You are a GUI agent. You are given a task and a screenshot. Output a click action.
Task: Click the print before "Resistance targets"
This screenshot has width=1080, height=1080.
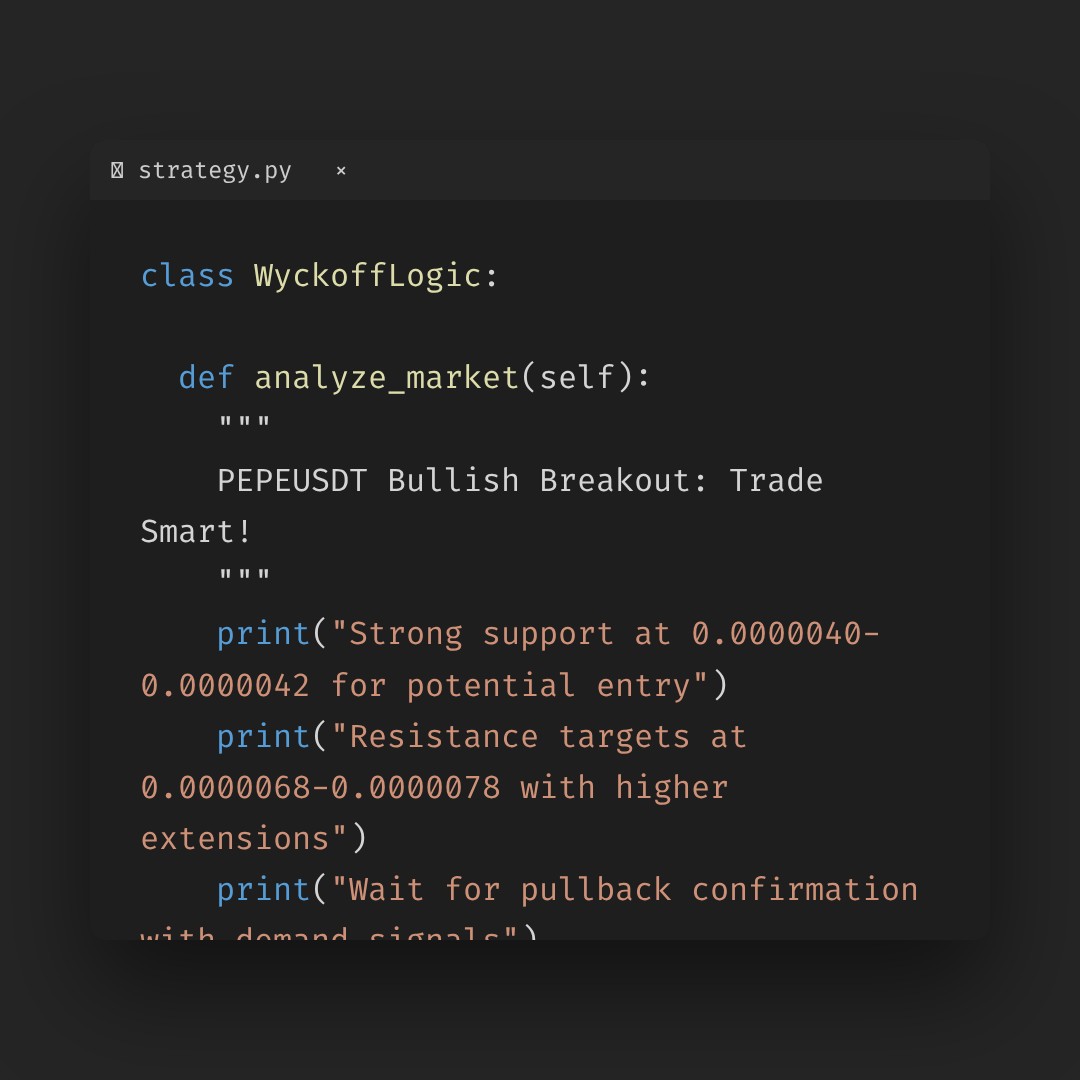point(263,737)
